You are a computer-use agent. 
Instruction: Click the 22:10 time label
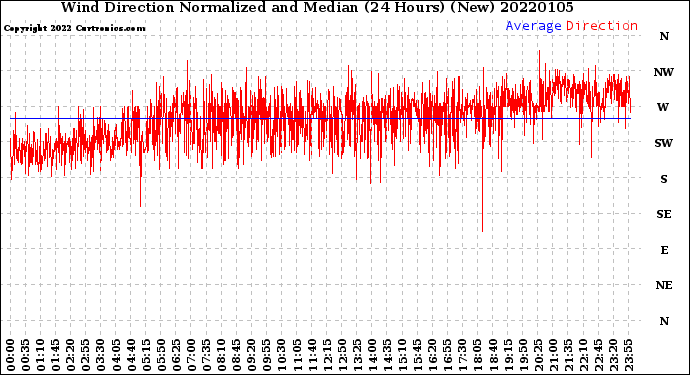point(583,355)
